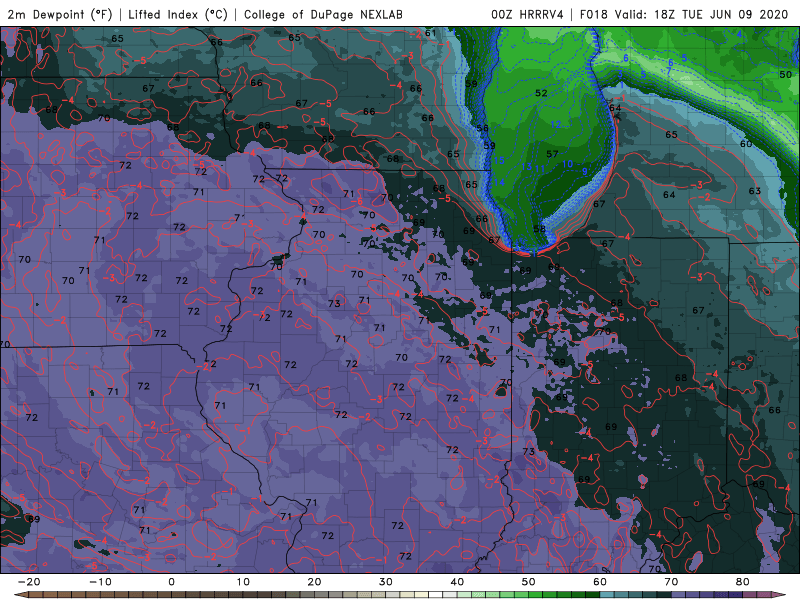Click the "F018 Valid: 18Z TUE JUN 09 2020" text
The height and width of the screenshot is (600, 800).
(x=684, y=15)
